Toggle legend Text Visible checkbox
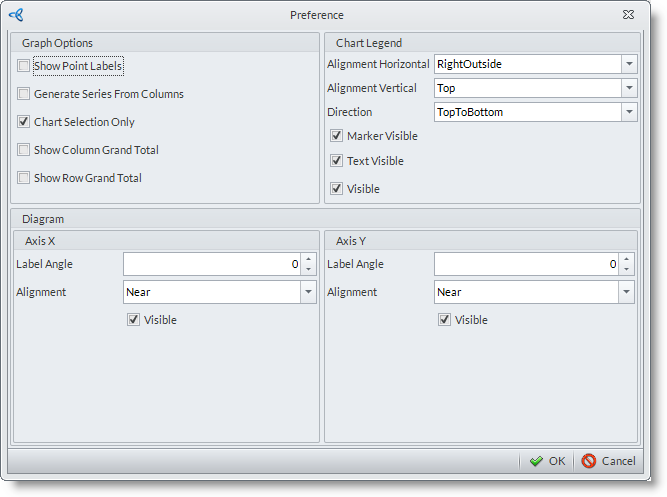 tap(337, 161)
